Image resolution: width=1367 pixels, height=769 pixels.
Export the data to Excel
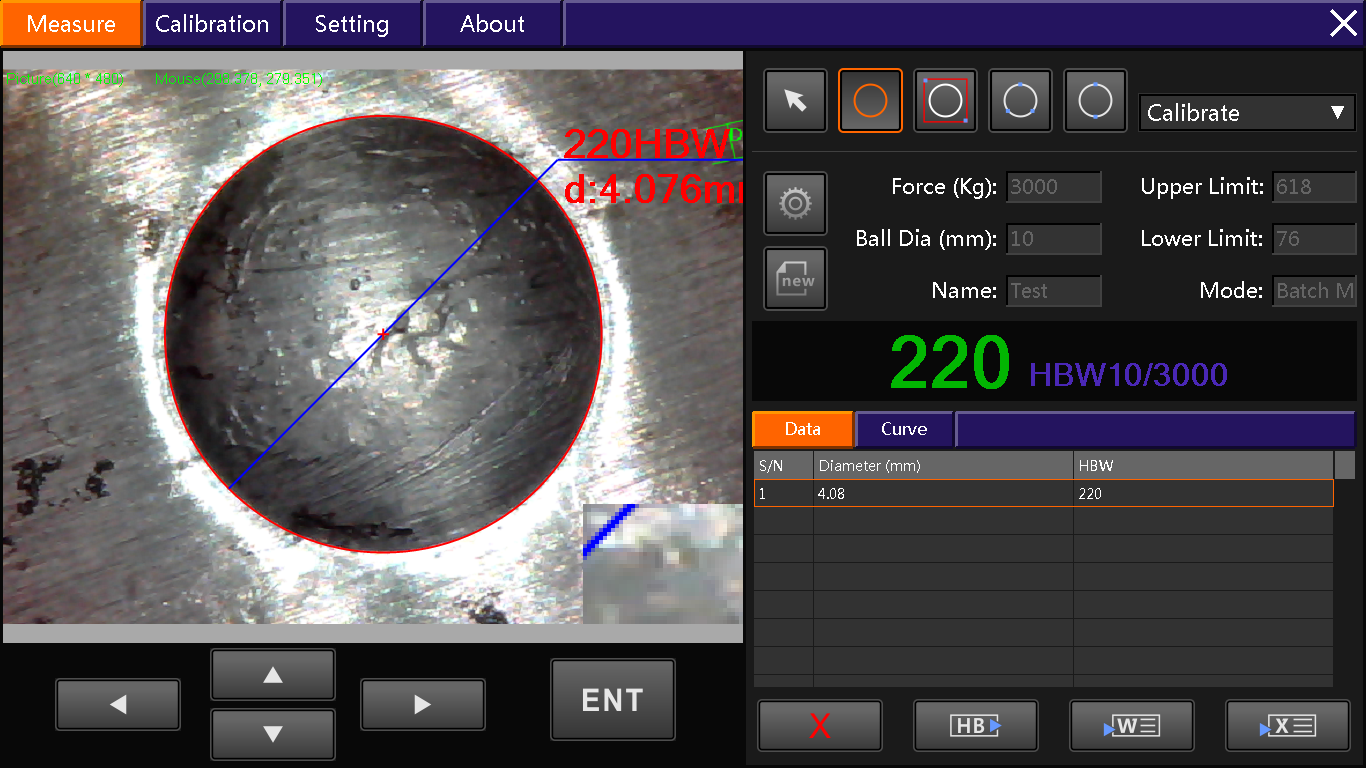coord(1287,726)
